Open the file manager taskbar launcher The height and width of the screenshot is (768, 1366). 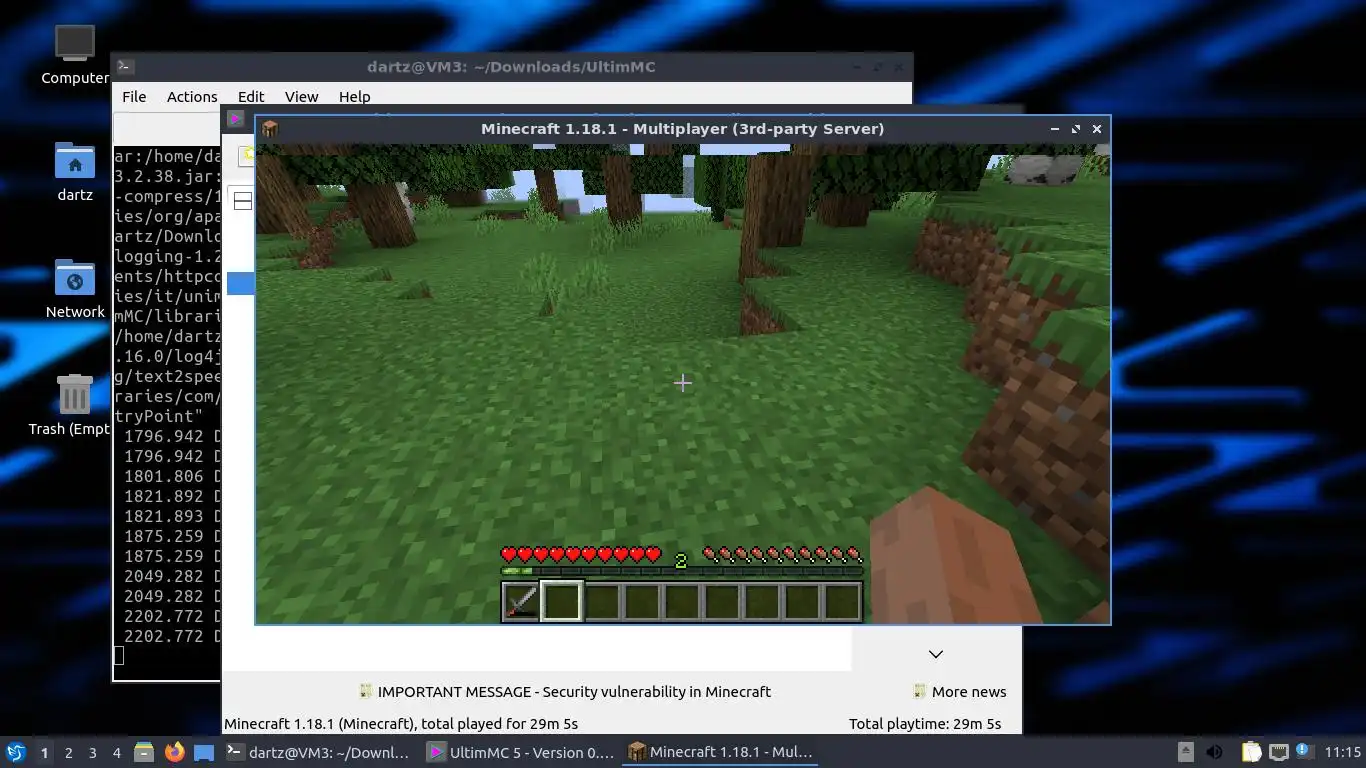144,752
